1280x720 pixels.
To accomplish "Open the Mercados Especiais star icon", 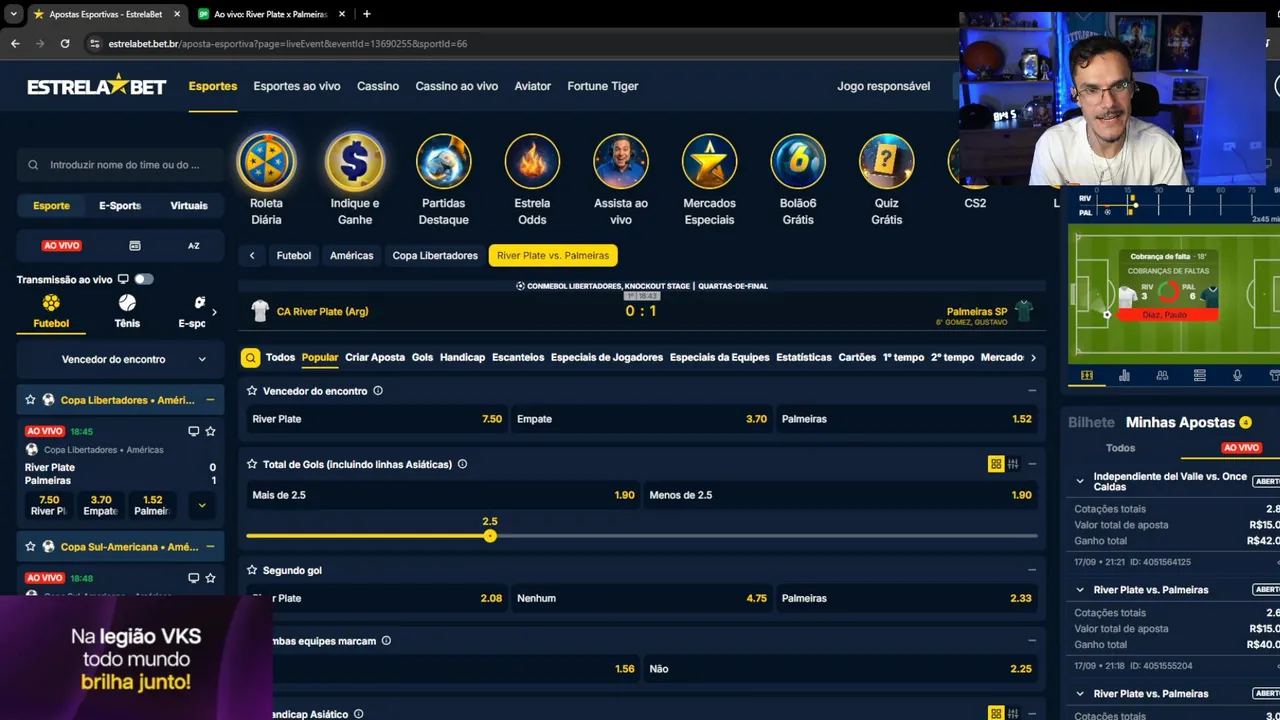I will (709, 162).
